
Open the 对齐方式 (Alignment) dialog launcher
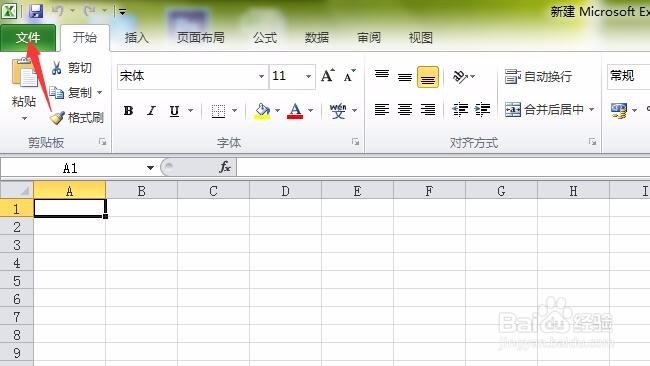592,142
